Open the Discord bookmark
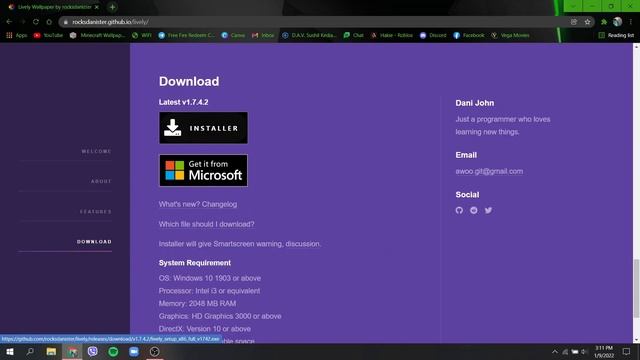Image resolution: width=640 pixels, height=360 pixels. (x=433, y=36)
